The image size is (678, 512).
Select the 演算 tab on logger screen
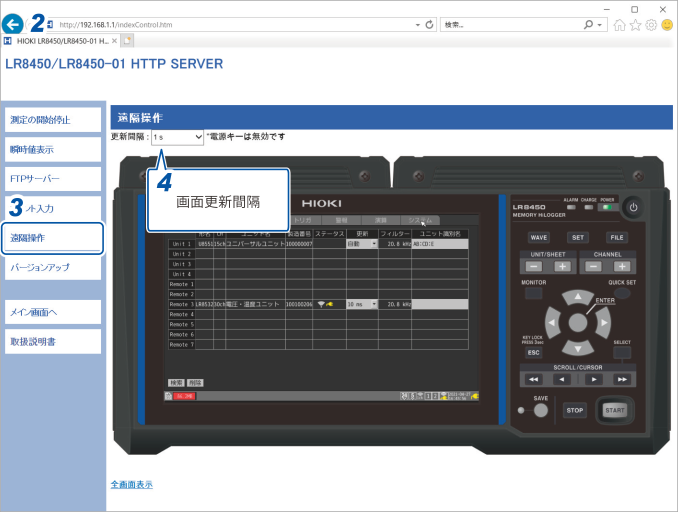381,220
